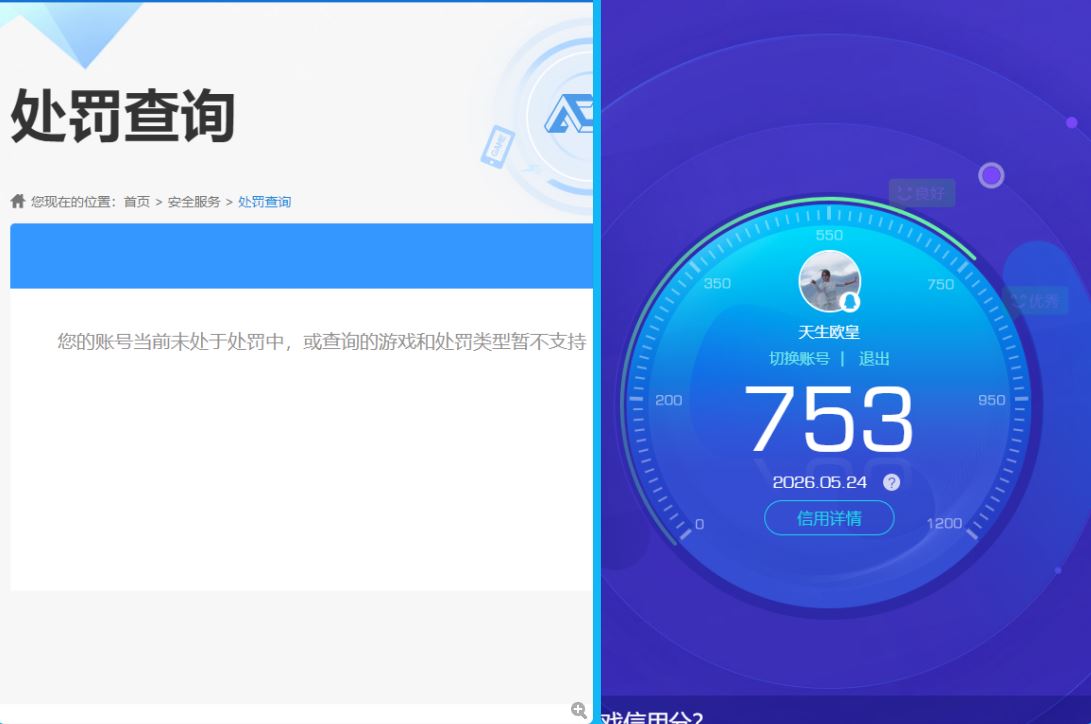Screen dimensions: 1091x724
Task: Click the 200 gauge label
Action: tap(669, 400)
